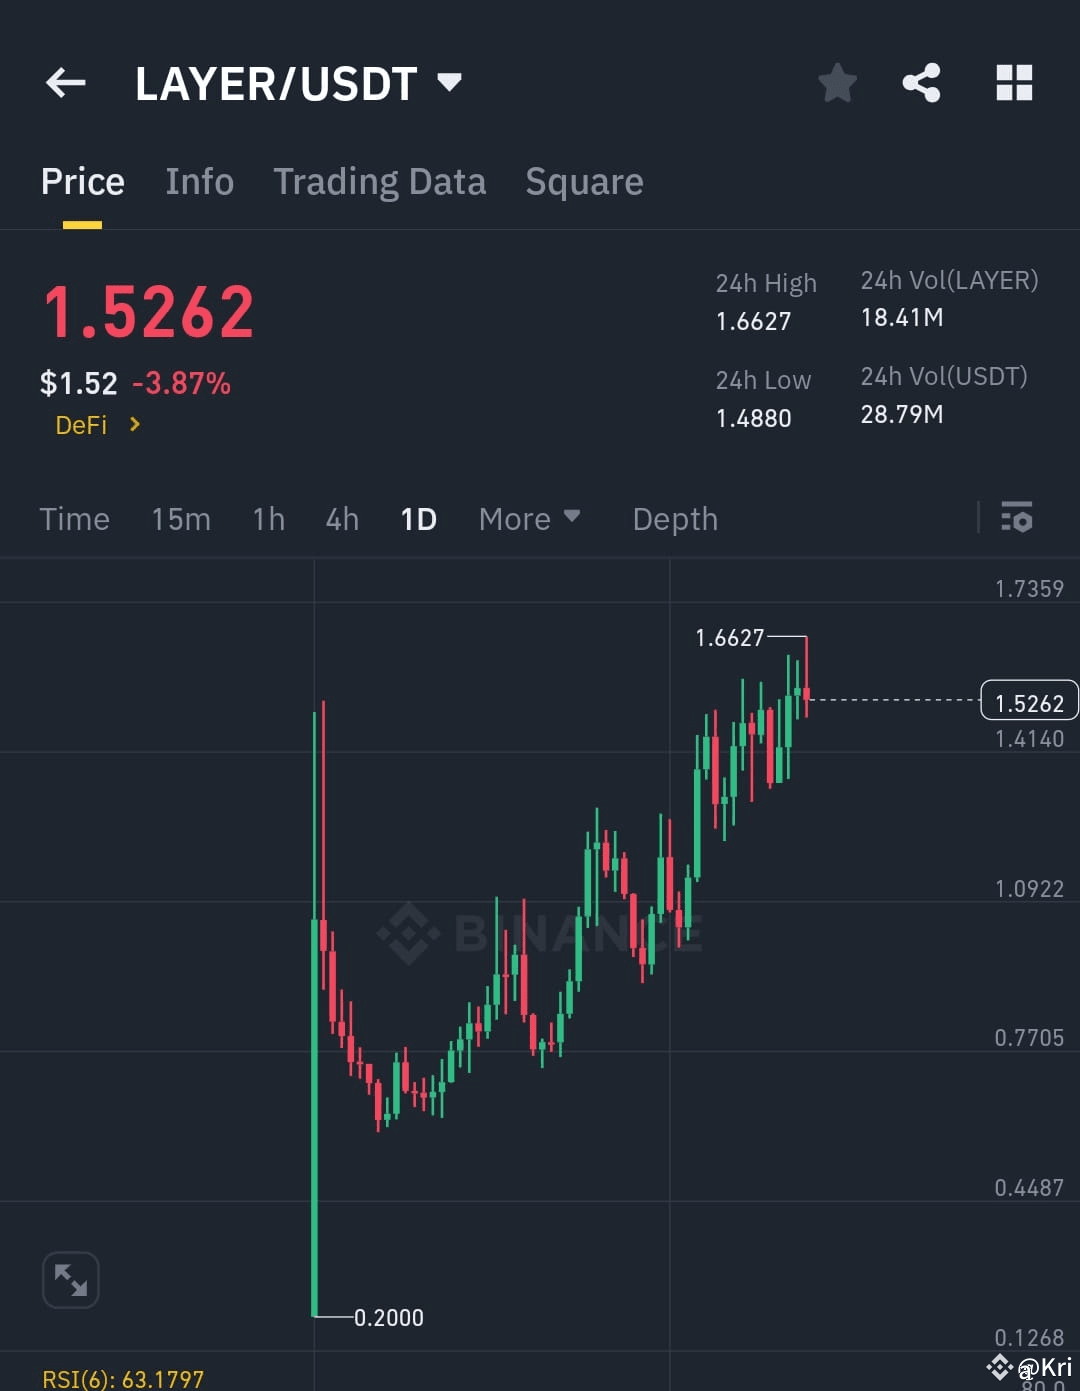Open the share icon

click(x=920, y=84)
